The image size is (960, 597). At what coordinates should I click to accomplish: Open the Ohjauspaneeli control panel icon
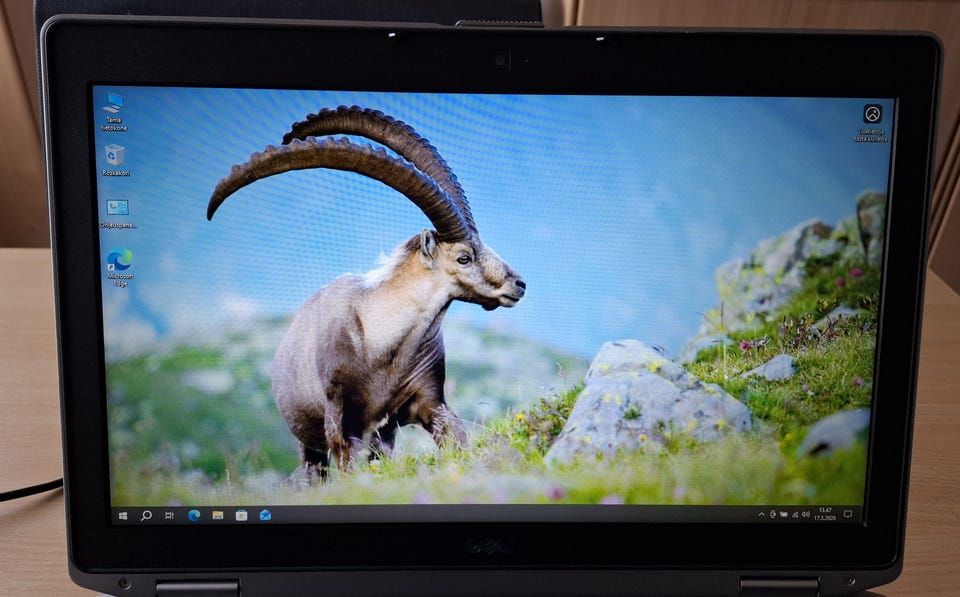pyautogui.click(x=118, y=213)
